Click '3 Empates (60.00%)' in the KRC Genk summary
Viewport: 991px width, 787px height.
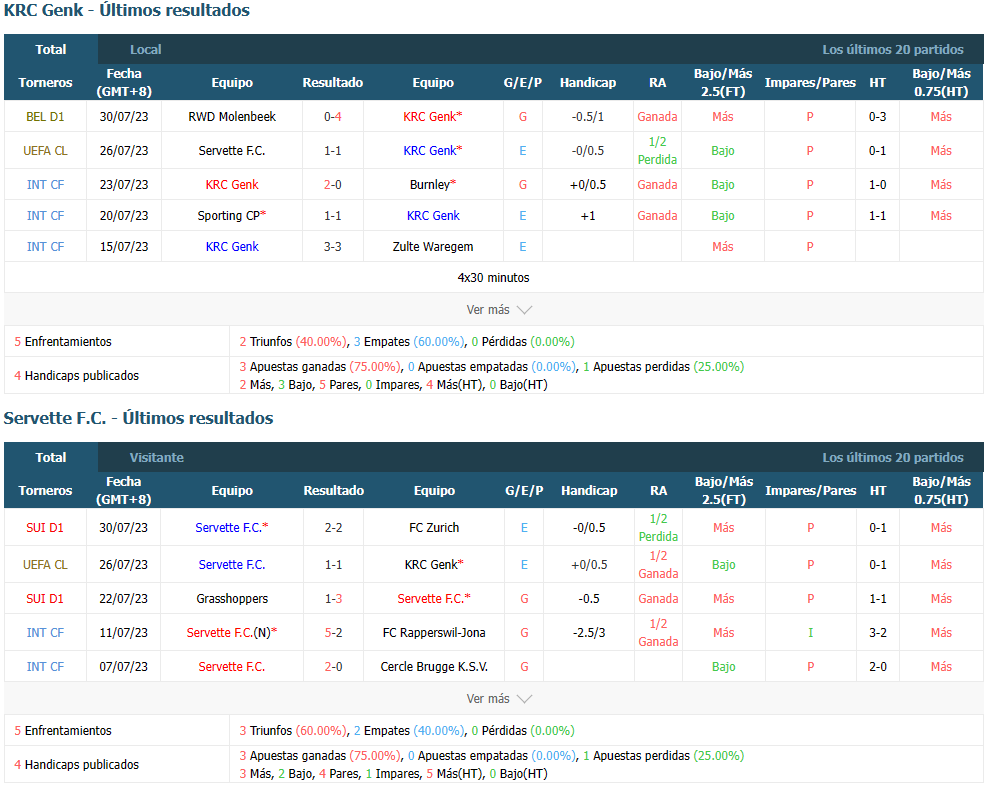click(409, 341)
